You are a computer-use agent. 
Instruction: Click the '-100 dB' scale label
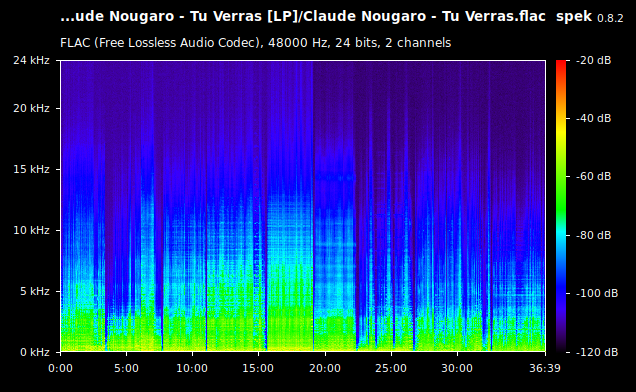597,293
